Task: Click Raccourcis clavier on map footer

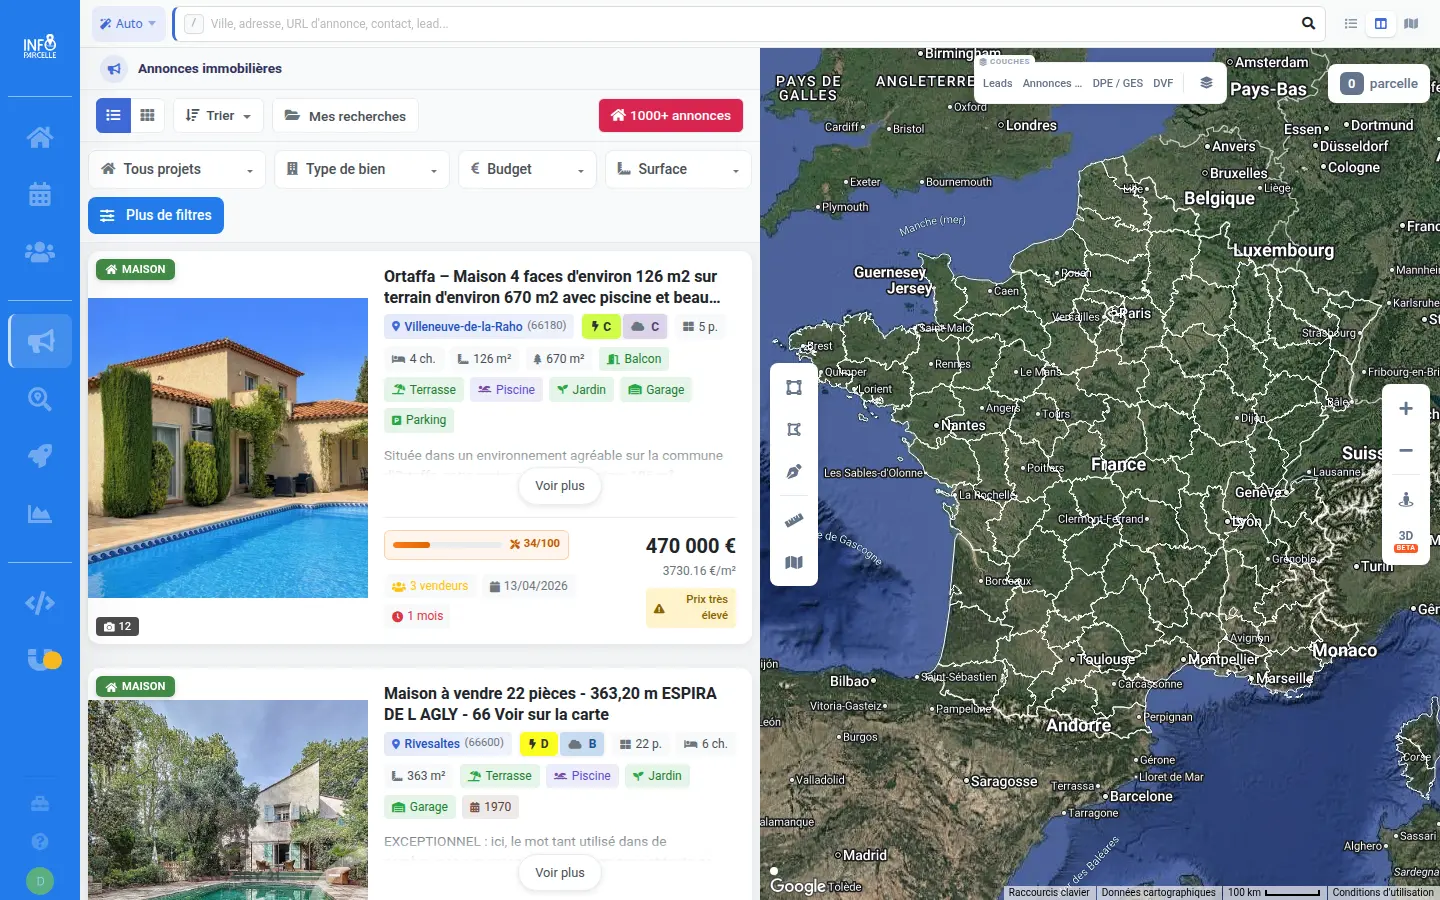Action: [x=1049, y=892]
